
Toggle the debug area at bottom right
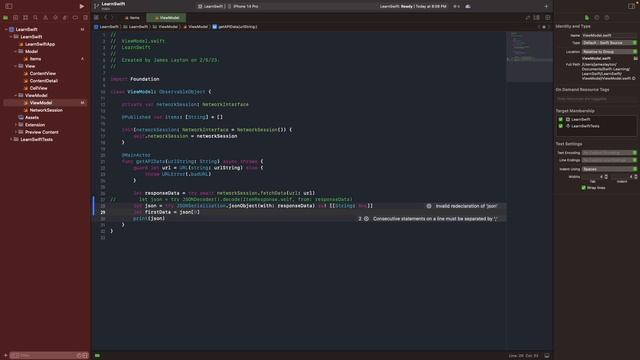point(547,356)
